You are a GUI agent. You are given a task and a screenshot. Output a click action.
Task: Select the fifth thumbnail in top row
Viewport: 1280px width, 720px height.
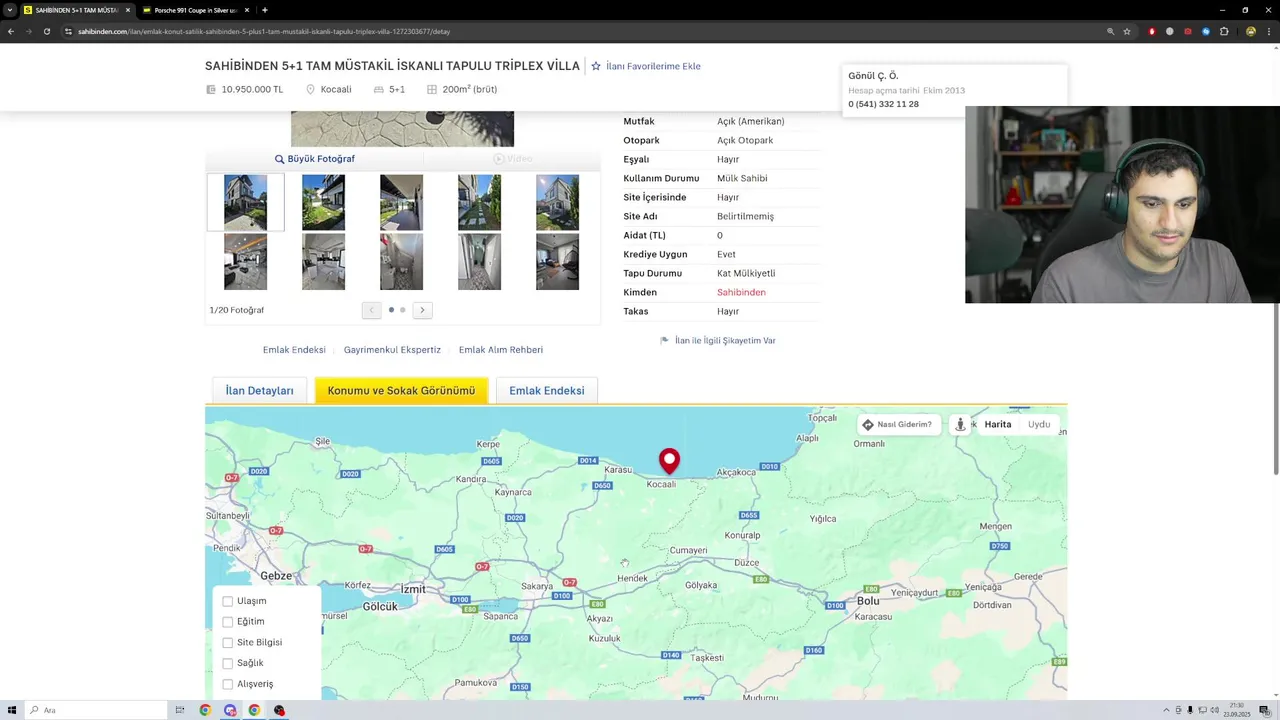point(557,203)
